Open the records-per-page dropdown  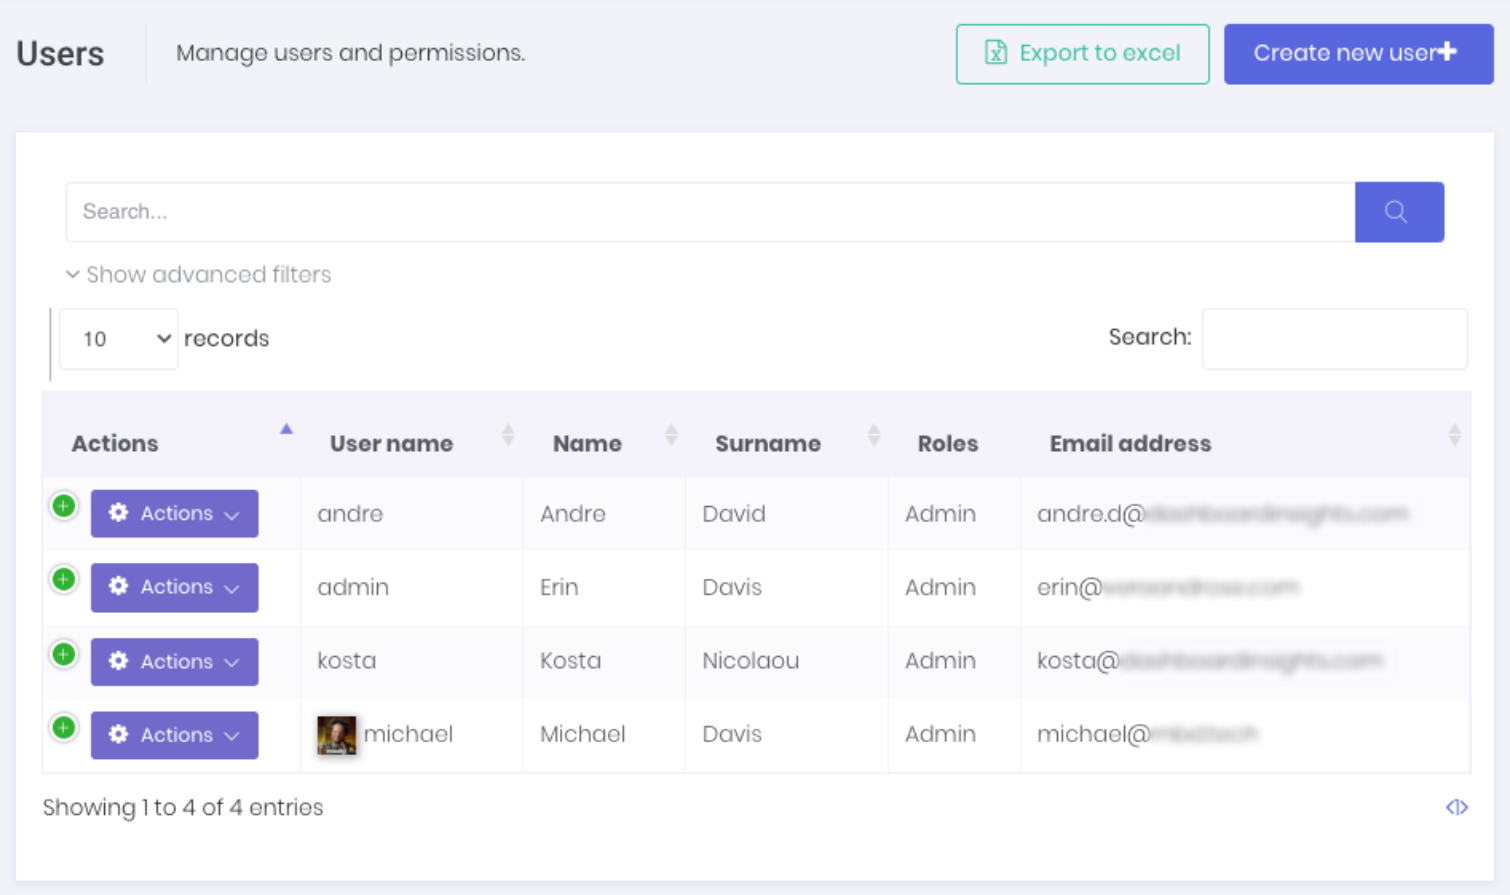tap(118, 339)
